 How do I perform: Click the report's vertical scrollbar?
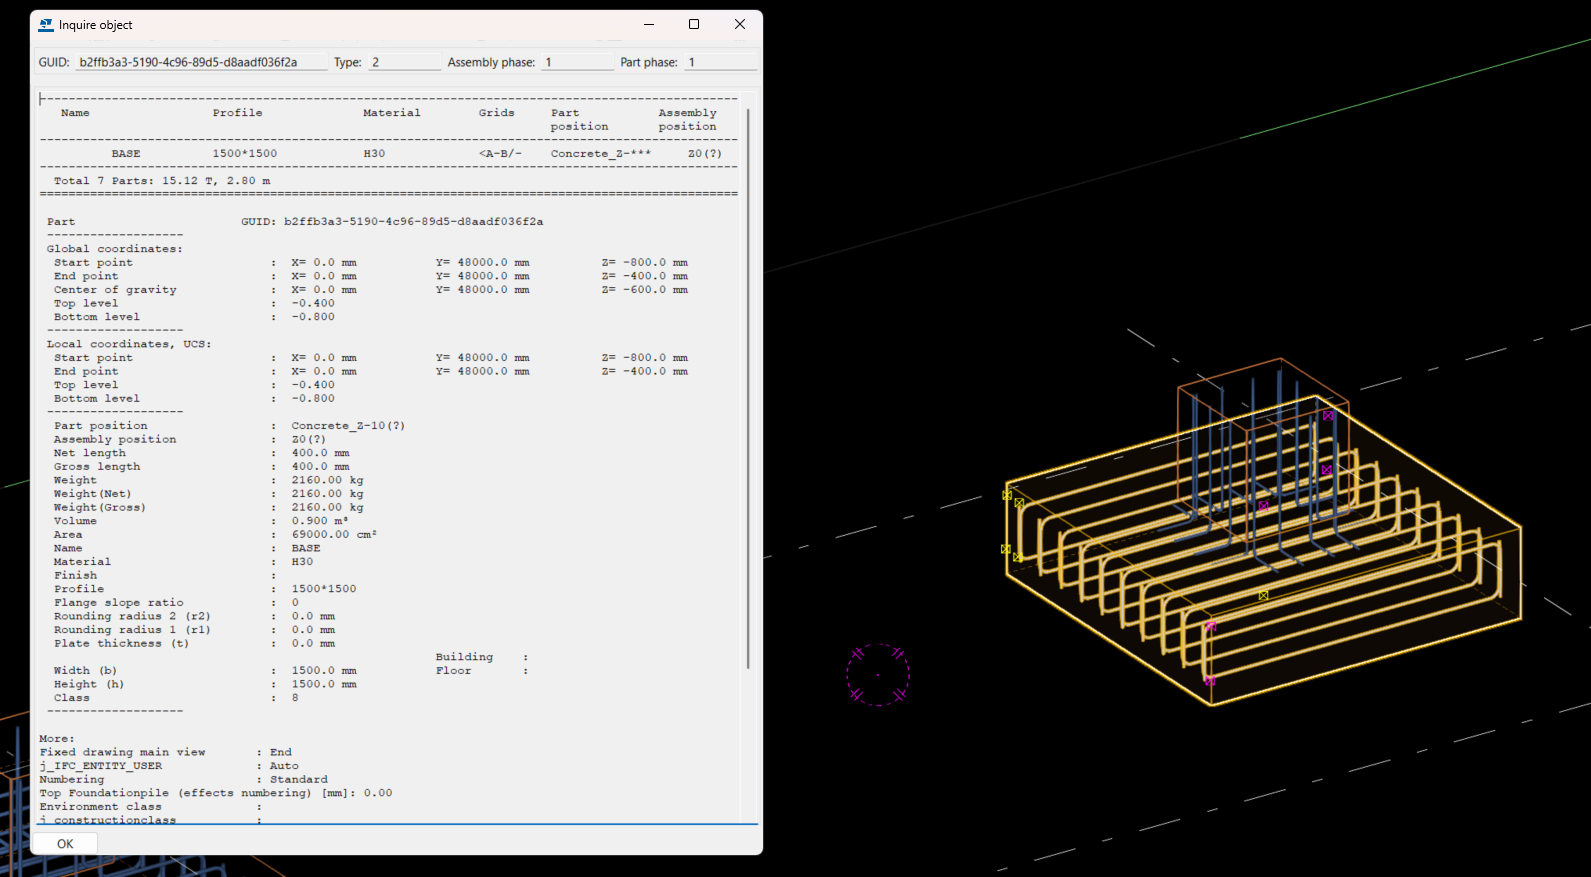pyautogui.click(x=748, y=390)
